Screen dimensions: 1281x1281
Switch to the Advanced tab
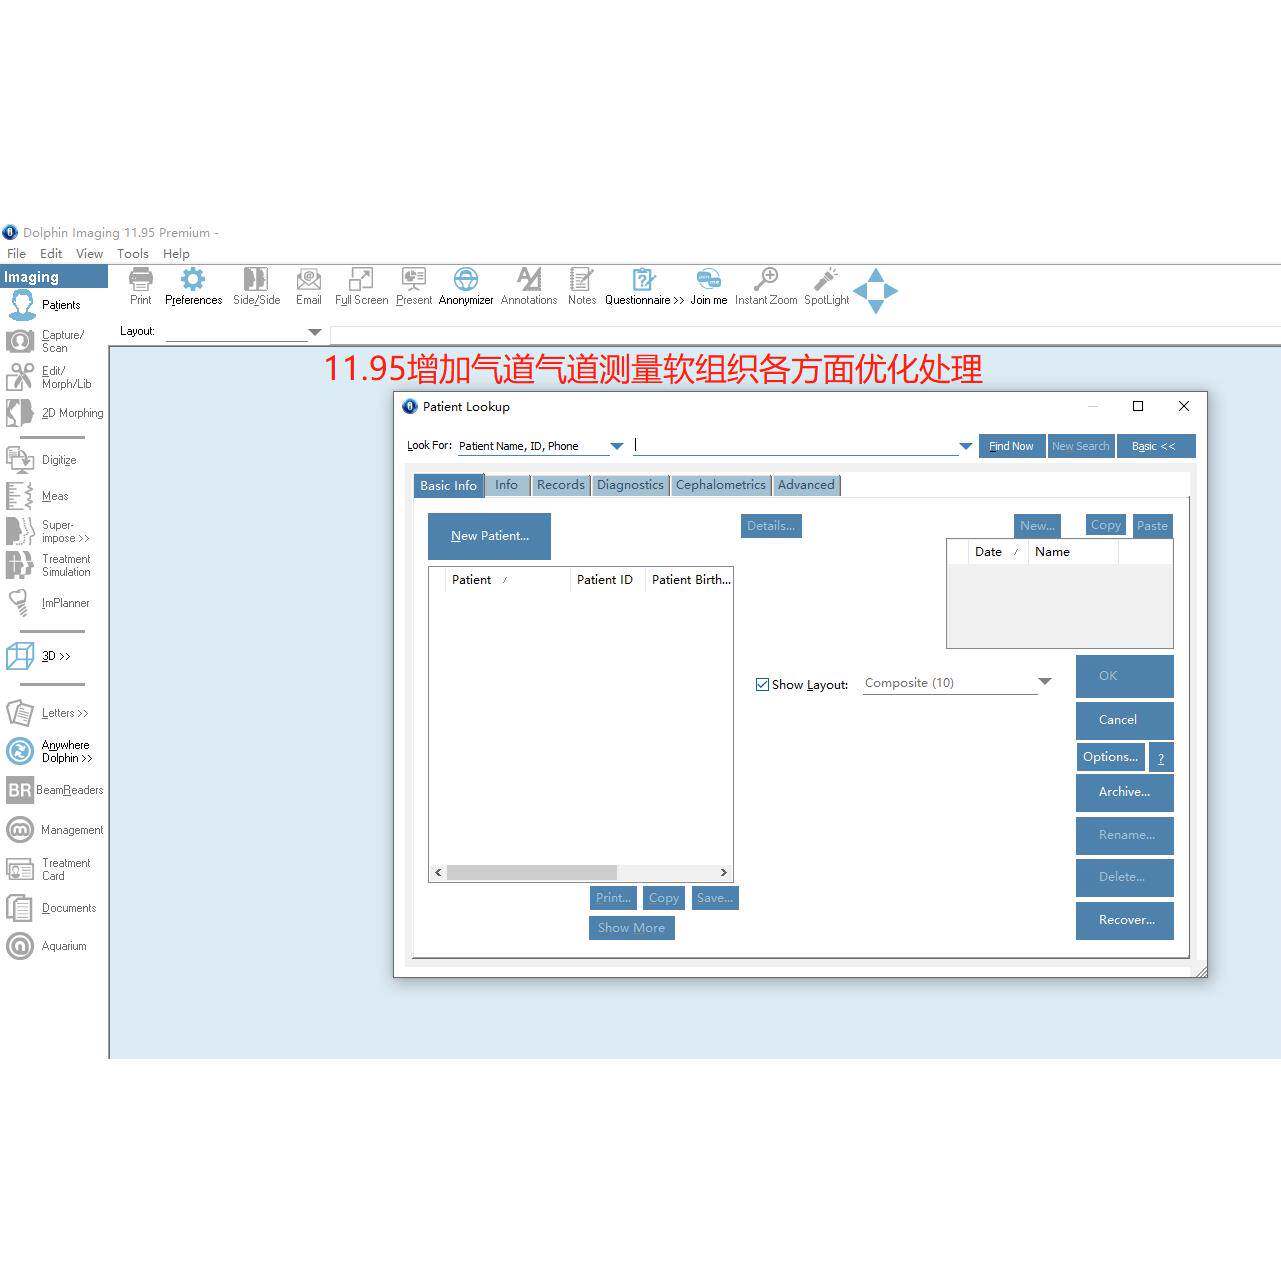click(806, 485)
